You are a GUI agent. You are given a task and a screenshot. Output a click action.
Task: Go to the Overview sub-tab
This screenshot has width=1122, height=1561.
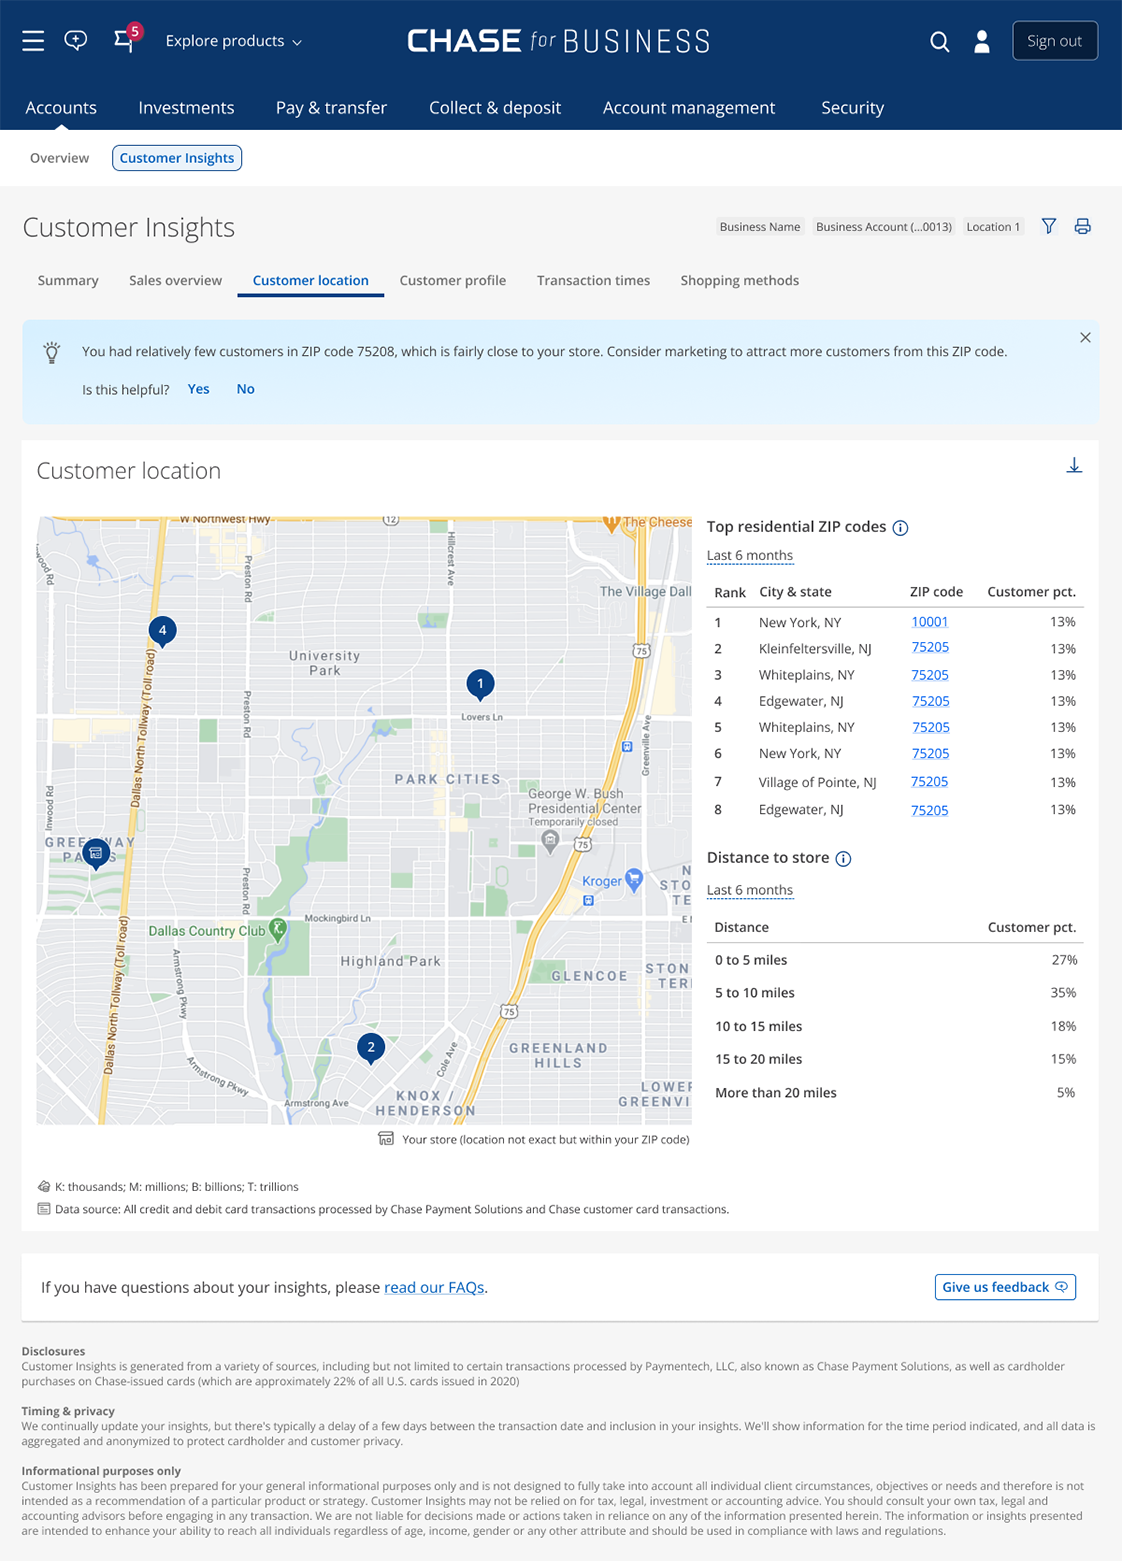pos(60,158)
